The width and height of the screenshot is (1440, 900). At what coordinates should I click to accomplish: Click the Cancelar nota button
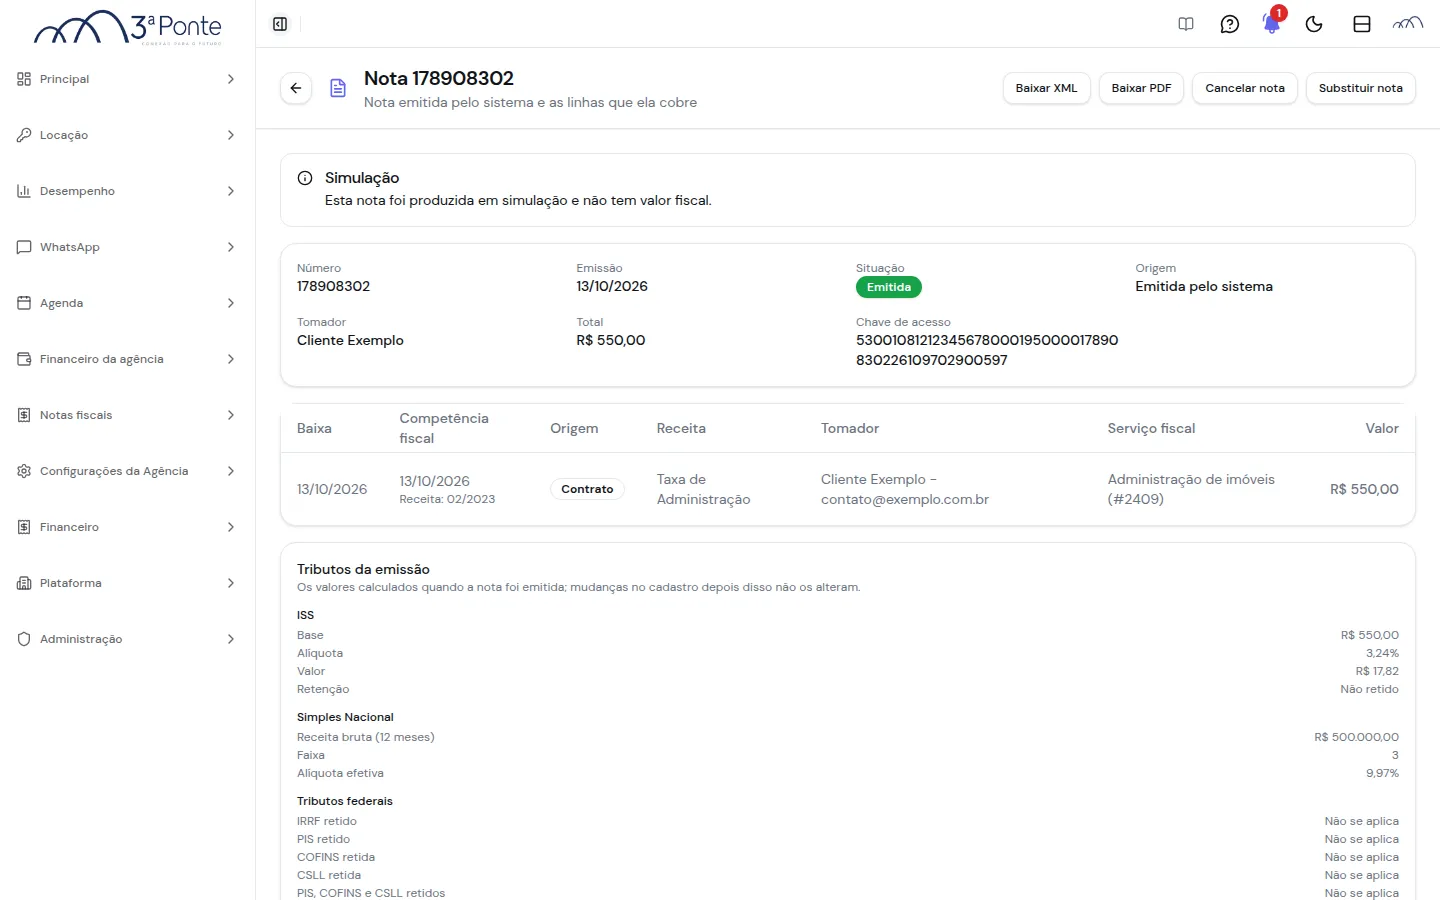tap(1245, 88)
